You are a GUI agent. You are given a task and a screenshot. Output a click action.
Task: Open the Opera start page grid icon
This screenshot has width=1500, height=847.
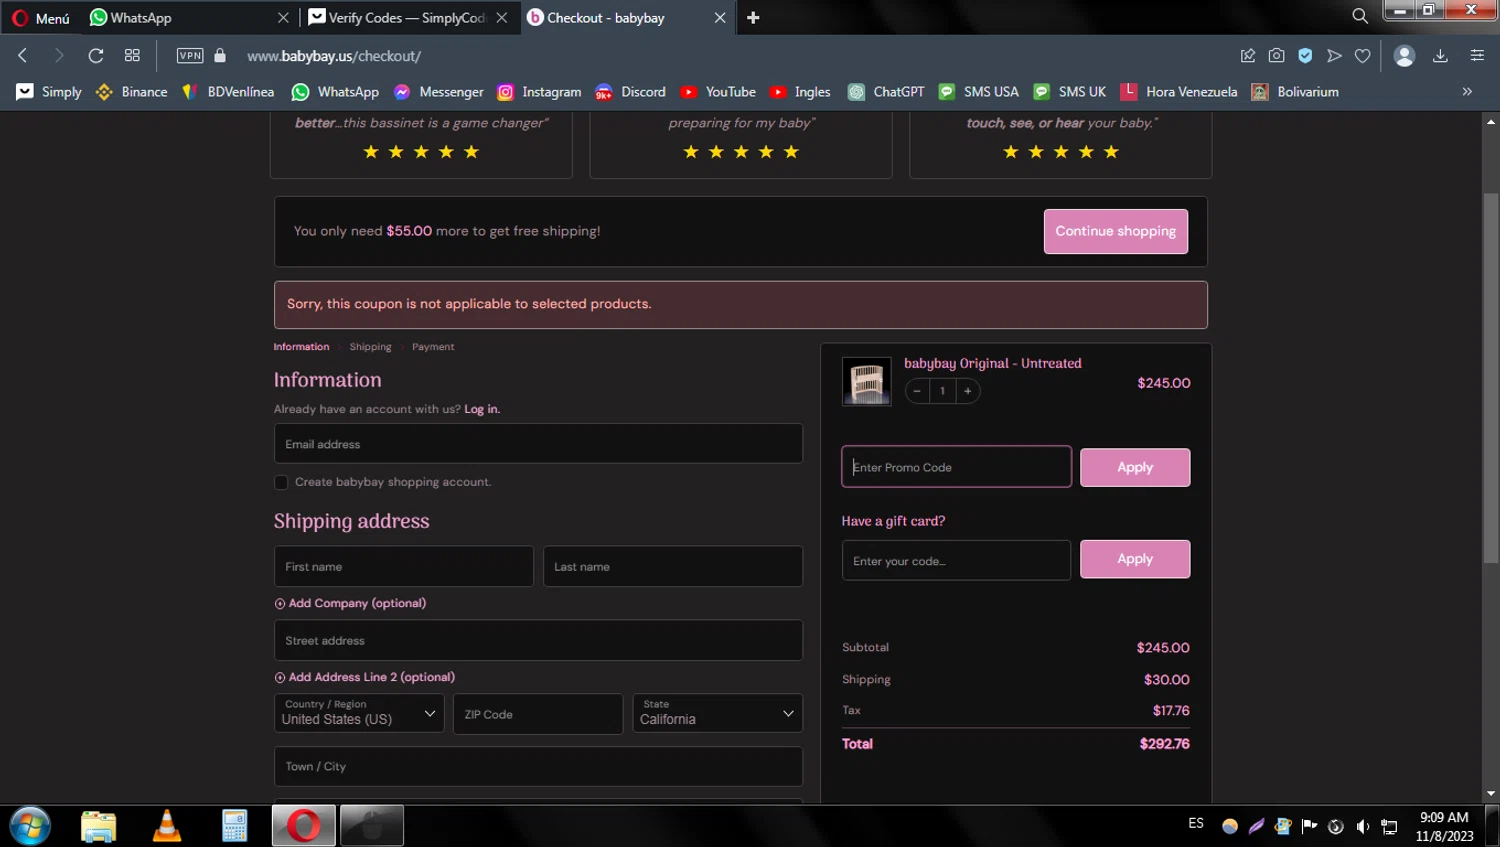pos(132,56)
